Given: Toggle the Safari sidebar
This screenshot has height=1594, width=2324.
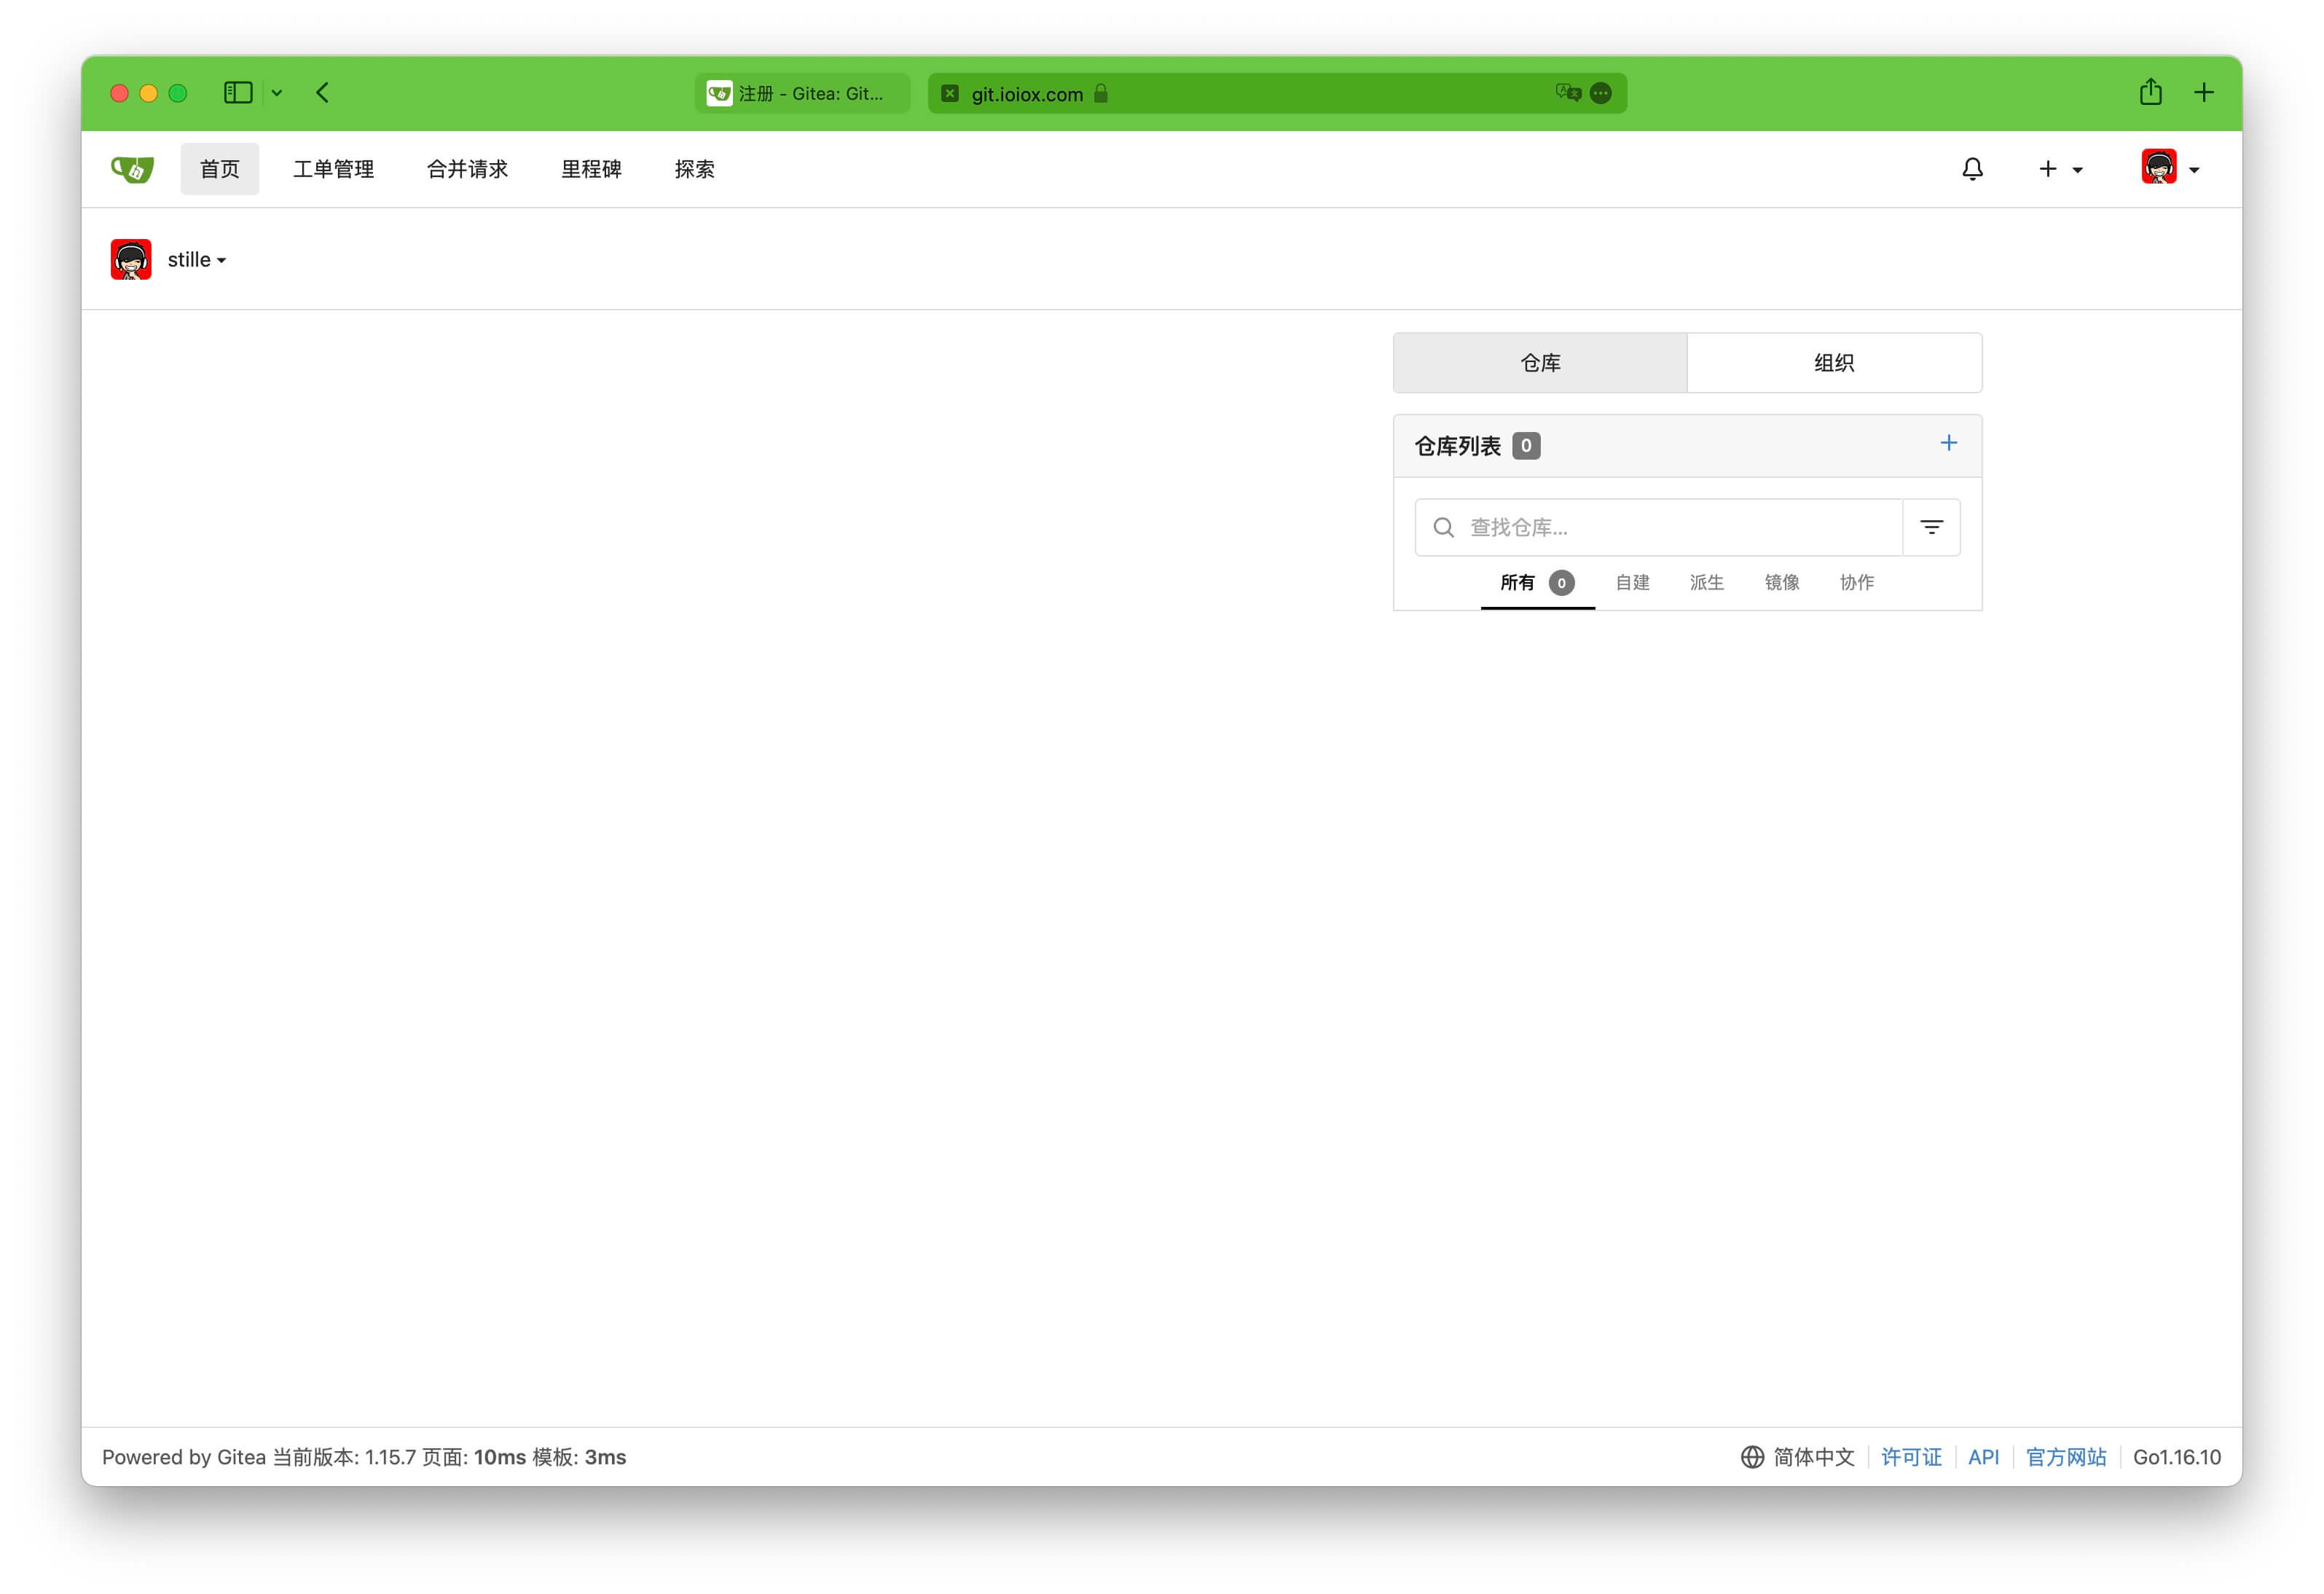Looking at the screenshot, I should (x=238, y=93).
